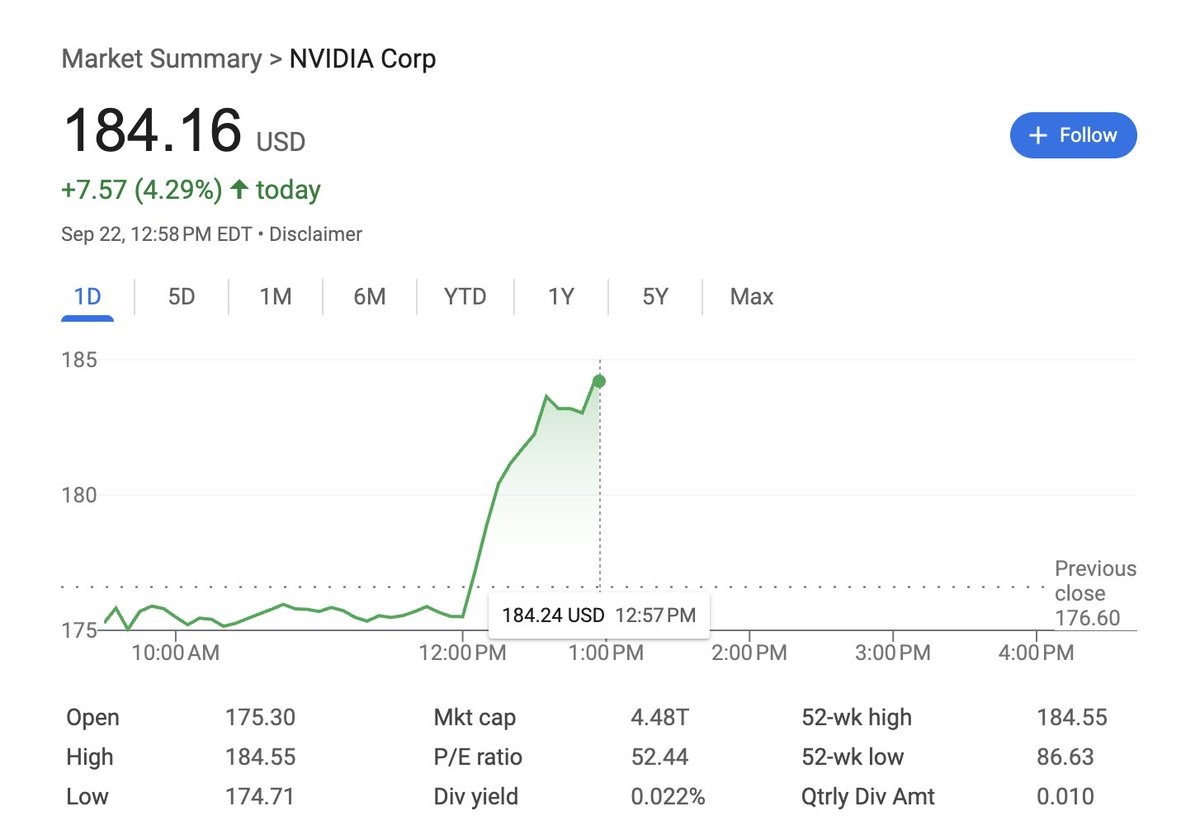Open the Disclaimer link
The height and width of the screenshot is (830, 1200).
pos(316,234)
